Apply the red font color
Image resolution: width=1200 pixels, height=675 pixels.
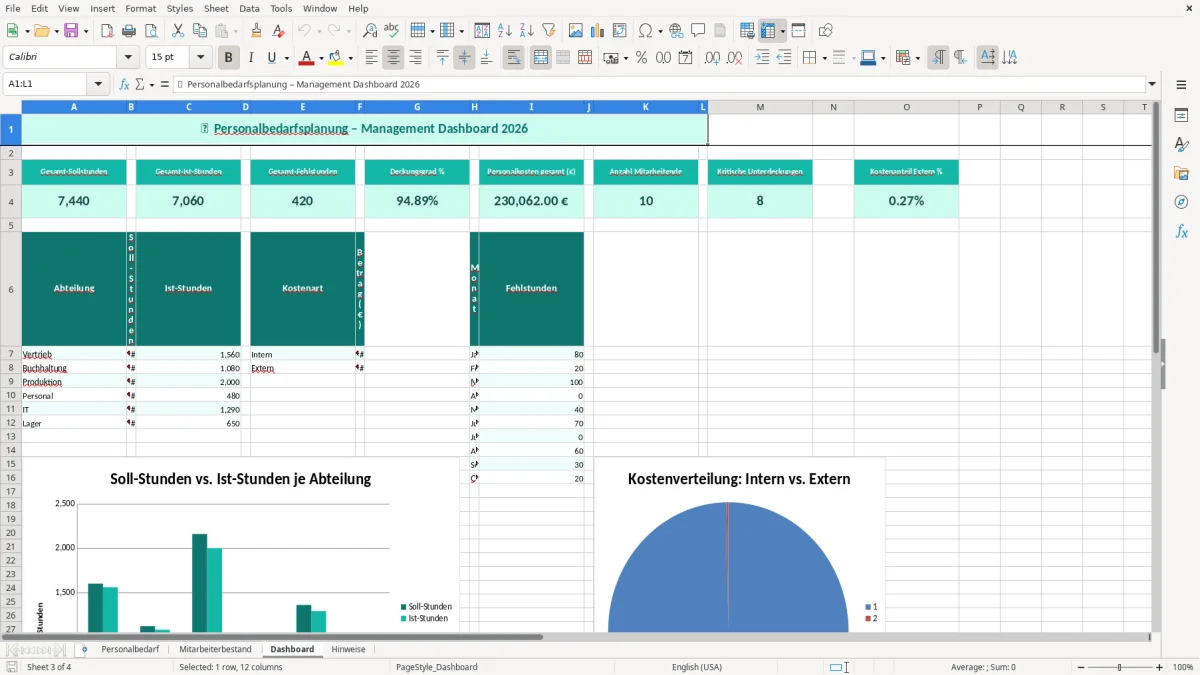click(308, 58)
